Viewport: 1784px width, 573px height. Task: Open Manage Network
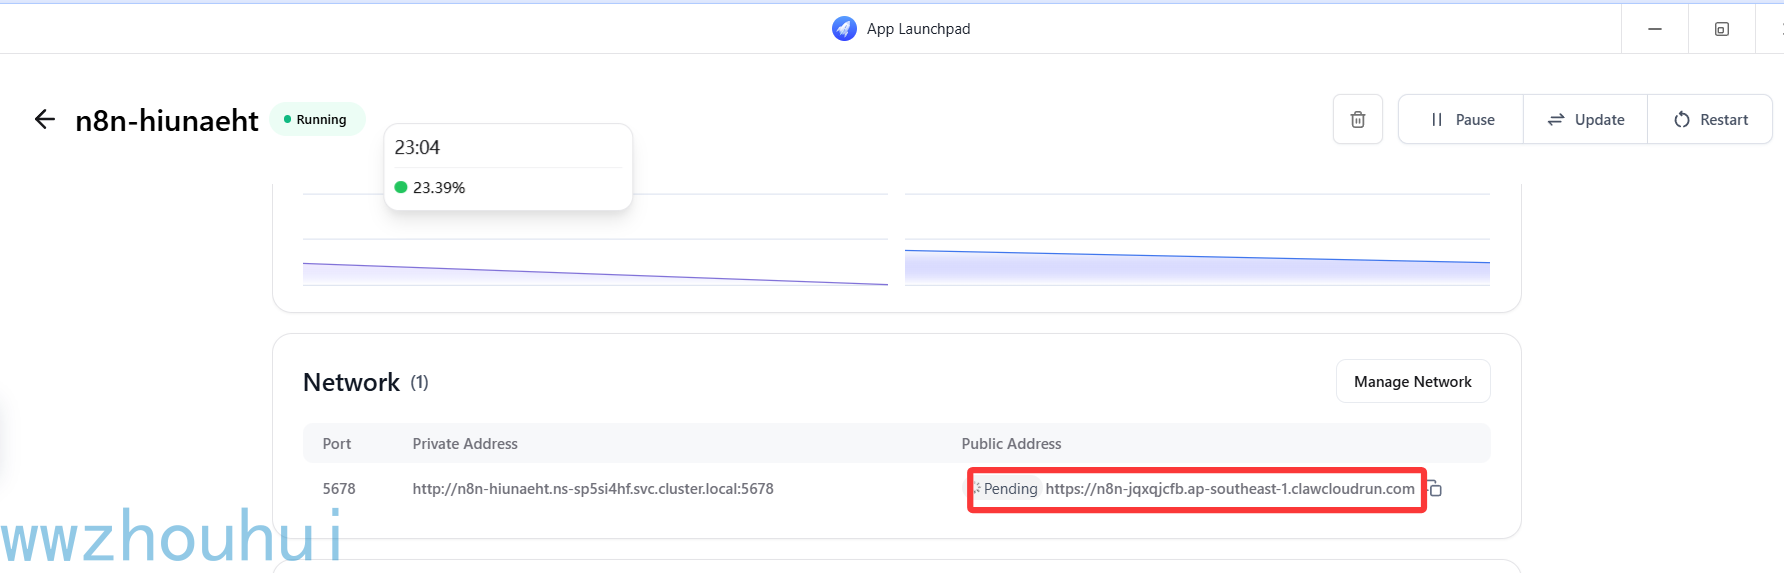[x=1413, y=382]
